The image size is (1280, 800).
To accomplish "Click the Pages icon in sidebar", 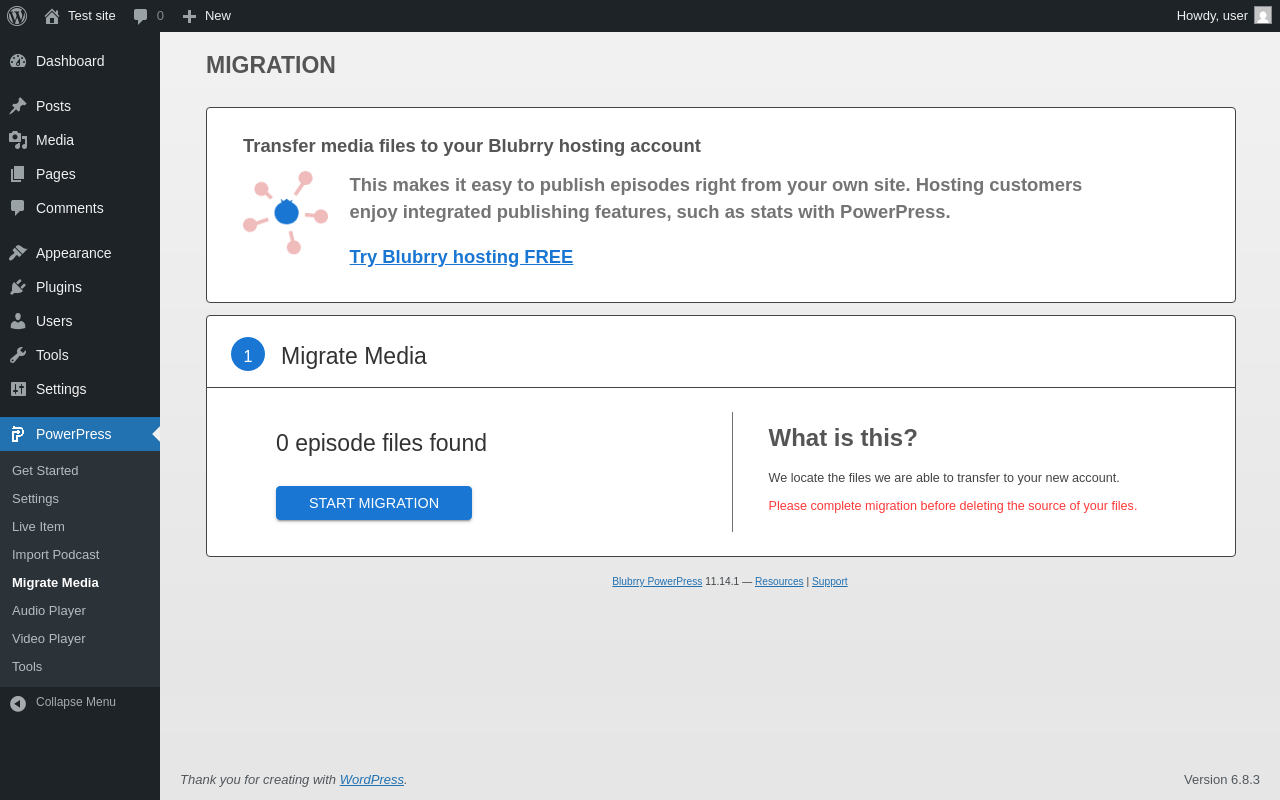I will coord(18,174).
